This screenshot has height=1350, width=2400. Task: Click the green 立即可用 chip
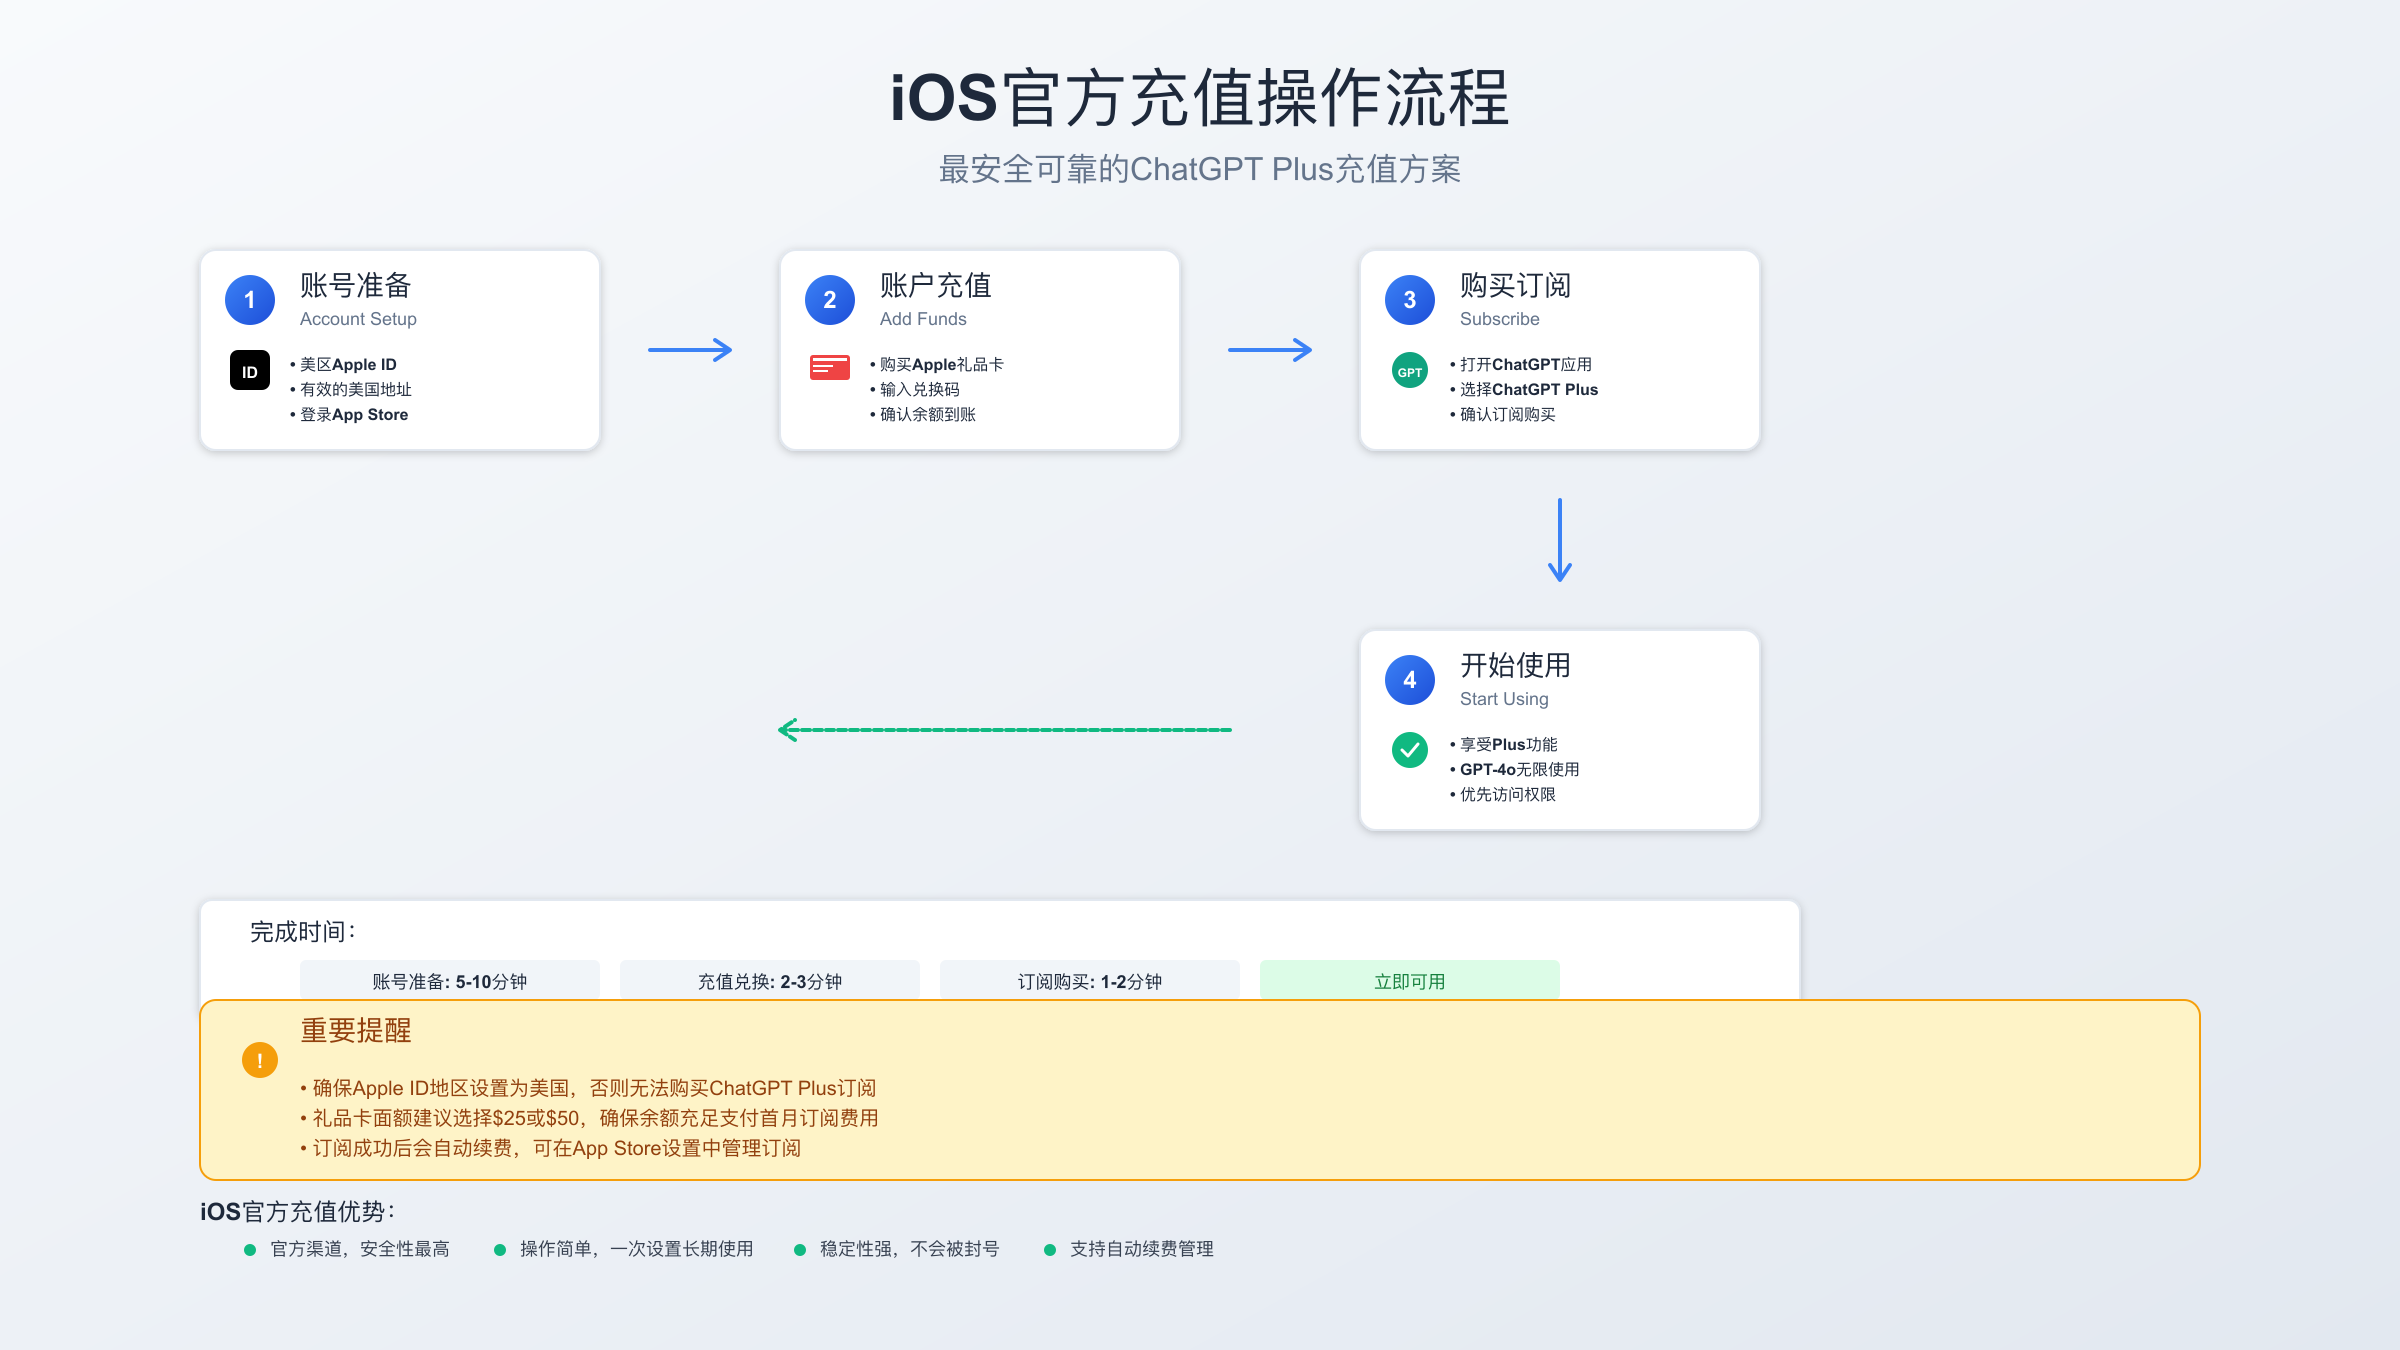coord(1410,981)
